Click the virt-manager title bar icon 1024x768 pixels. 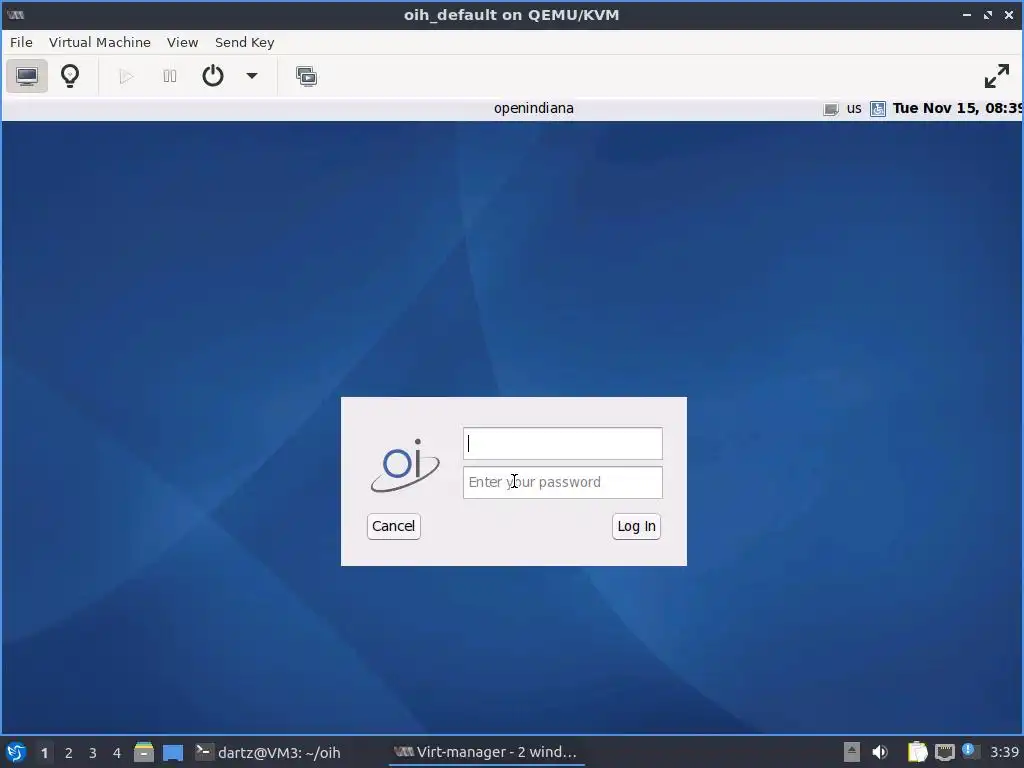[16, 14]
